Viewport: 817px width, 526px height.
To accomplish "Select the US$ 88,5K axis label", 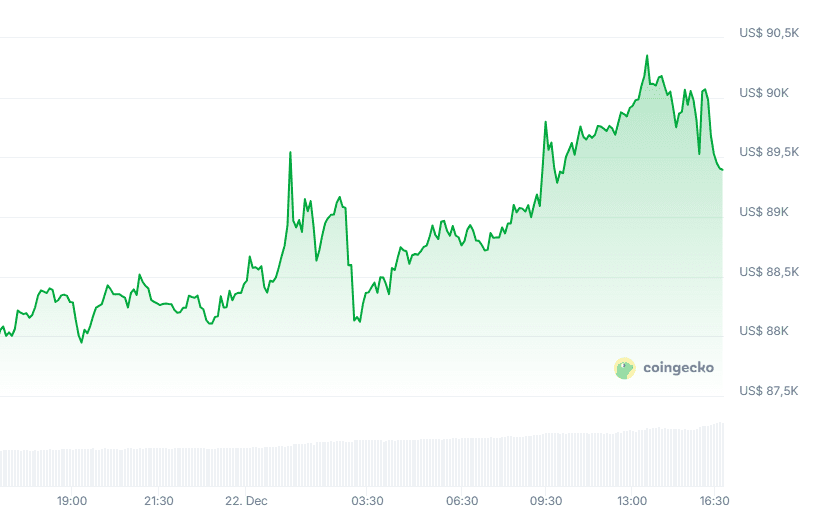I will 769,272.
